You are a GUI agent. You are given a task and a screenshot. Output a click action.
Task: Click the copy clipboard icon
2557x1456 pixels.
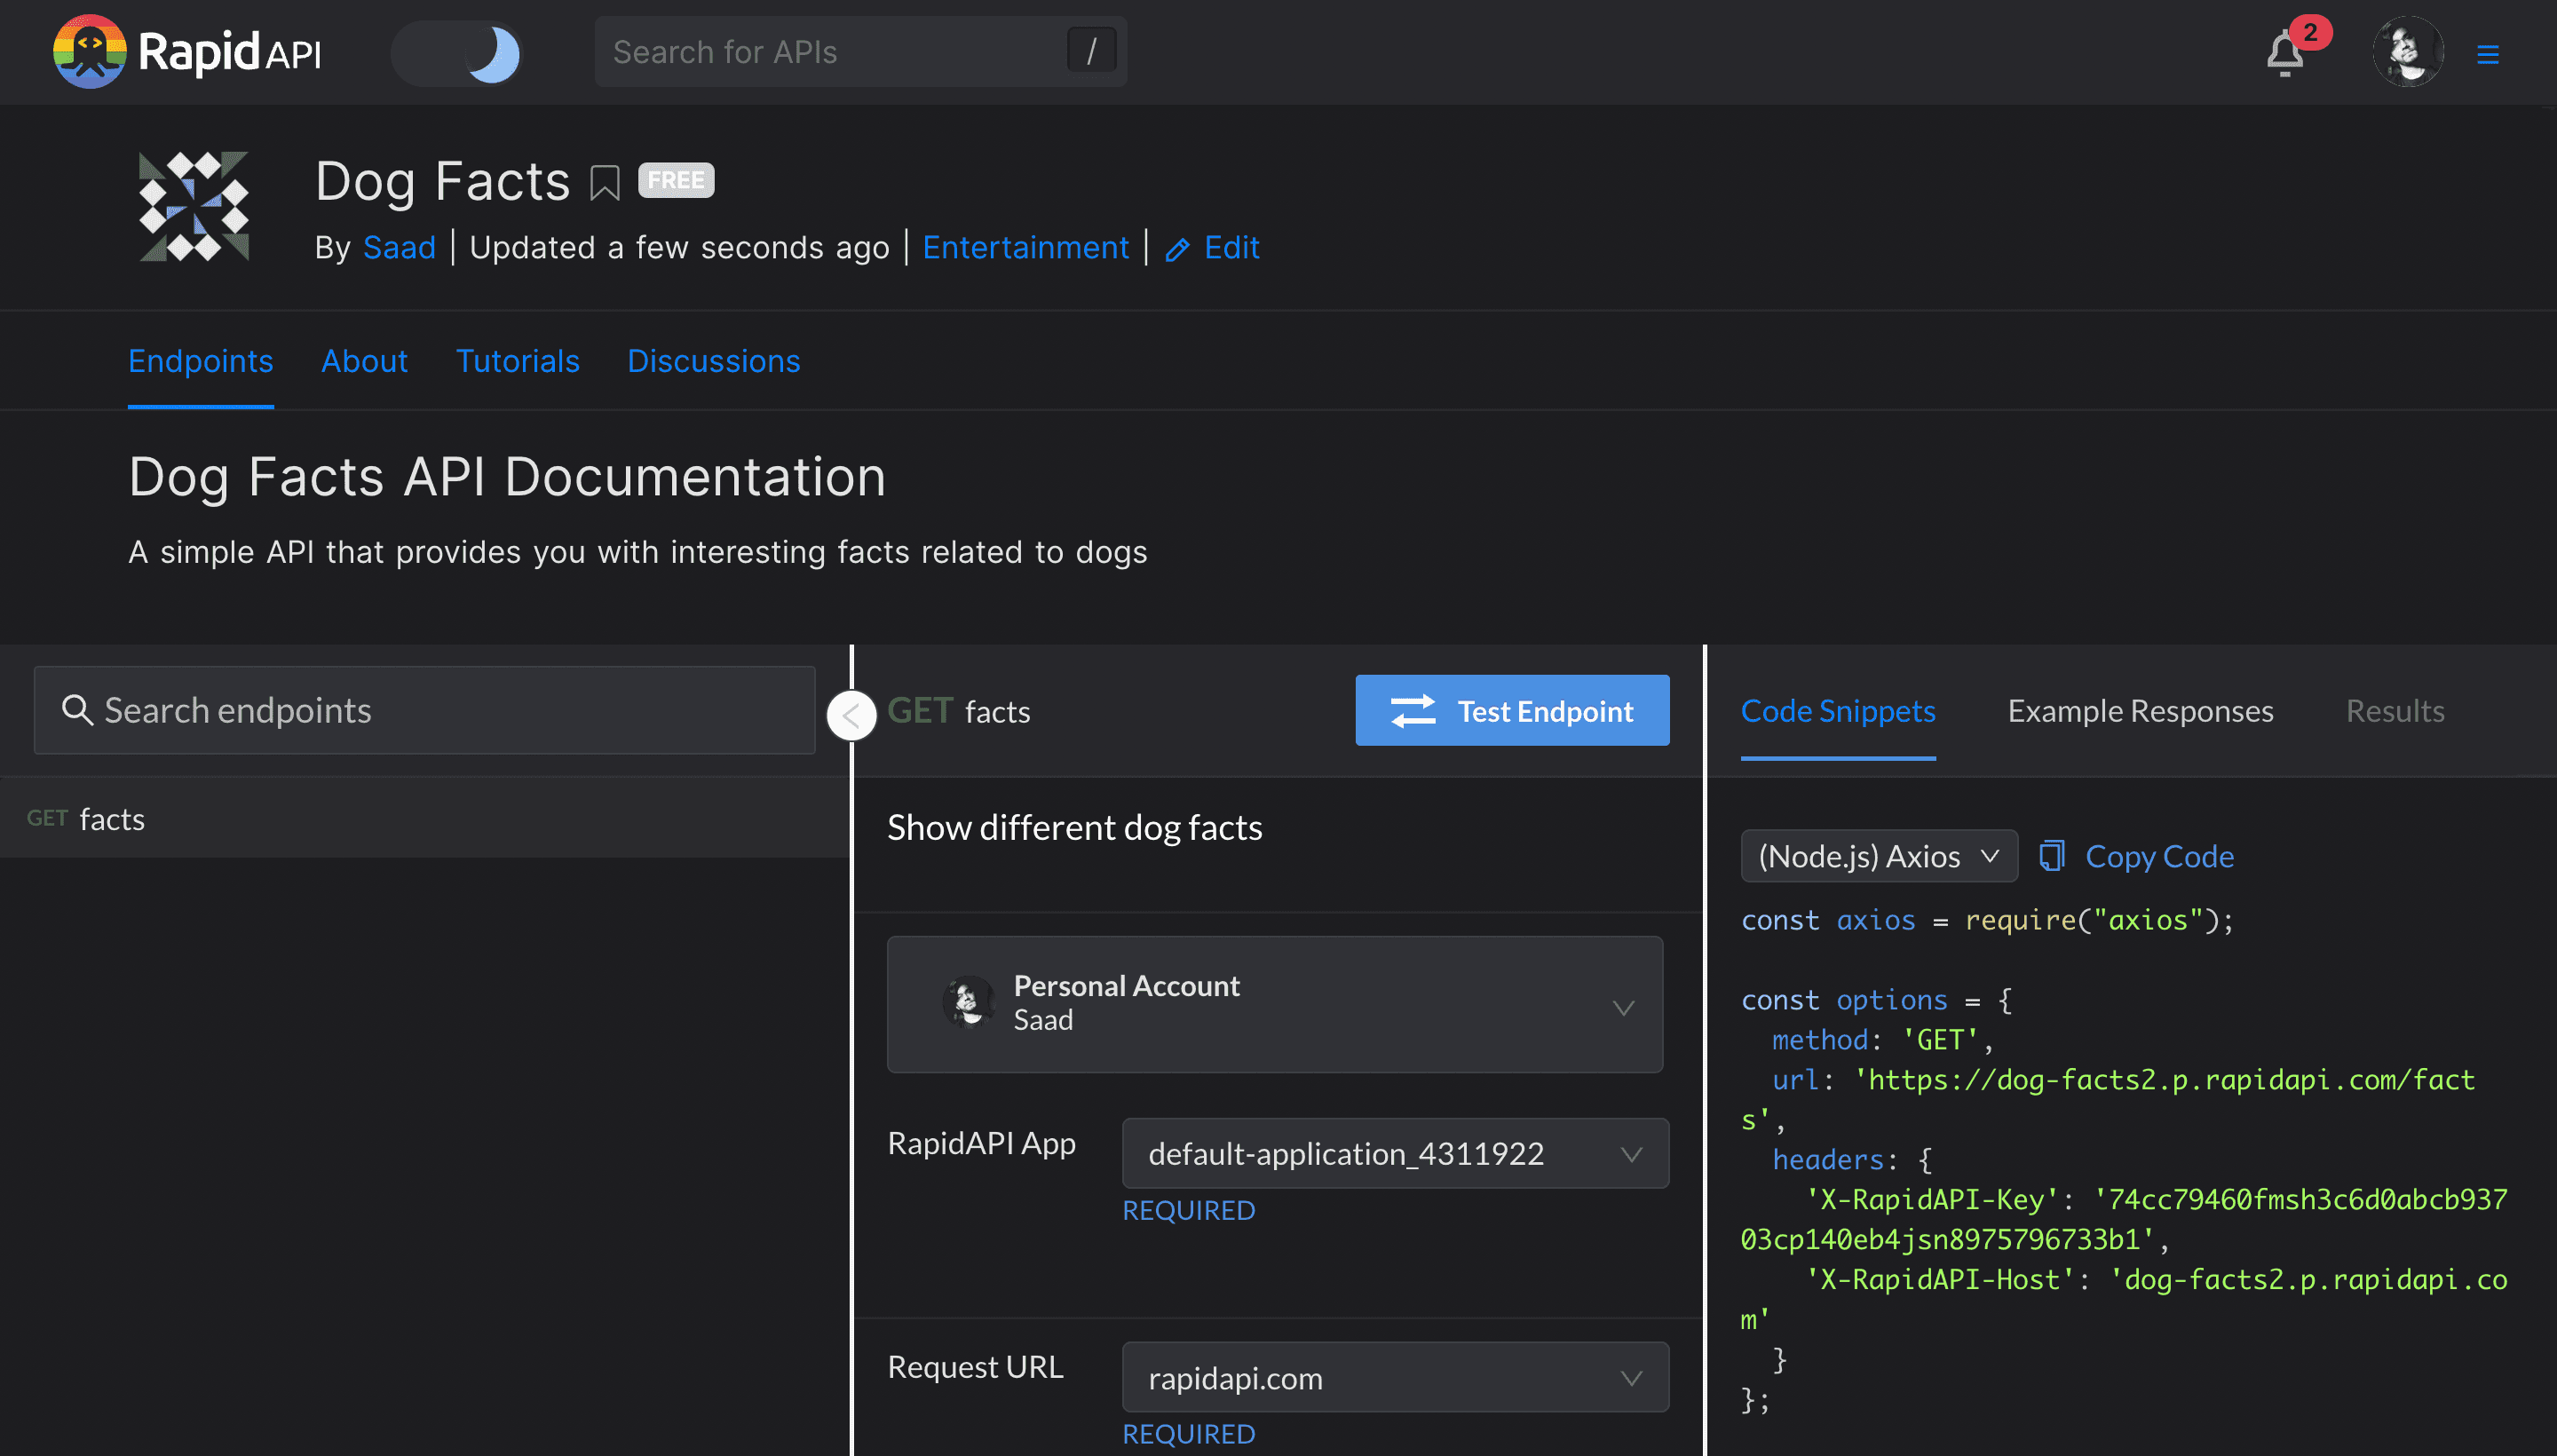coord(2052,856)
